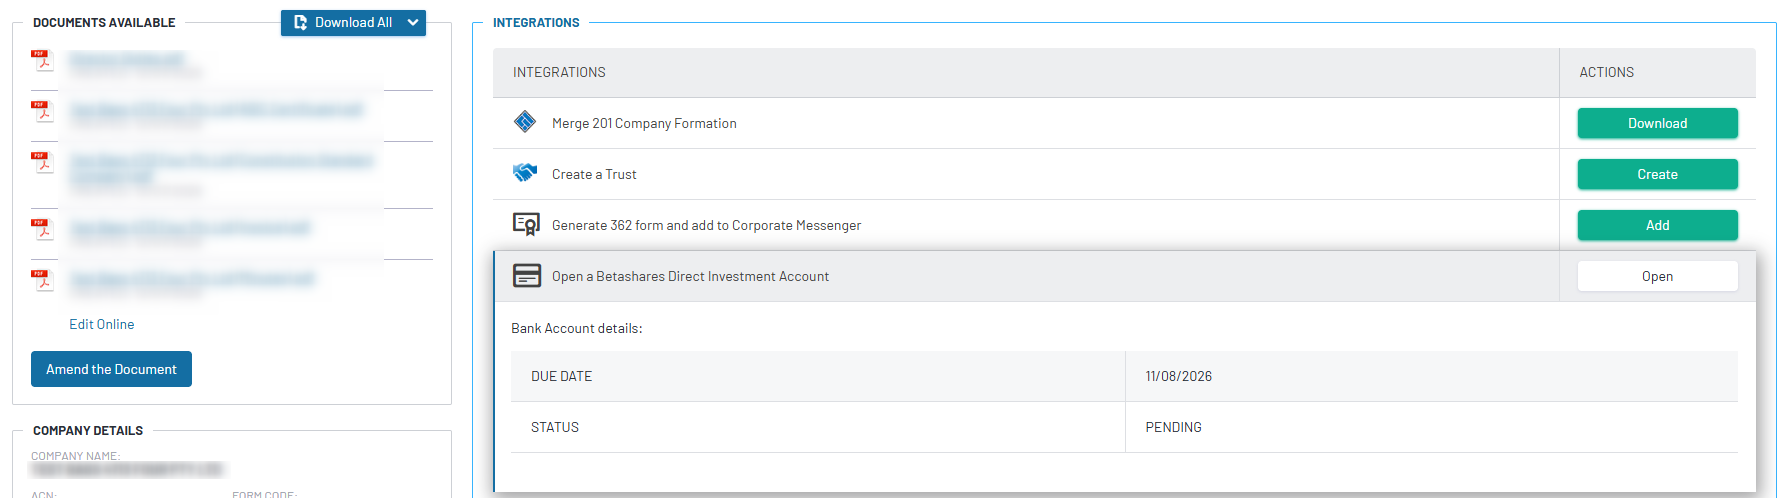Click the second PDF document icon
Viewport: 1787px width, 498px height.
42,111
